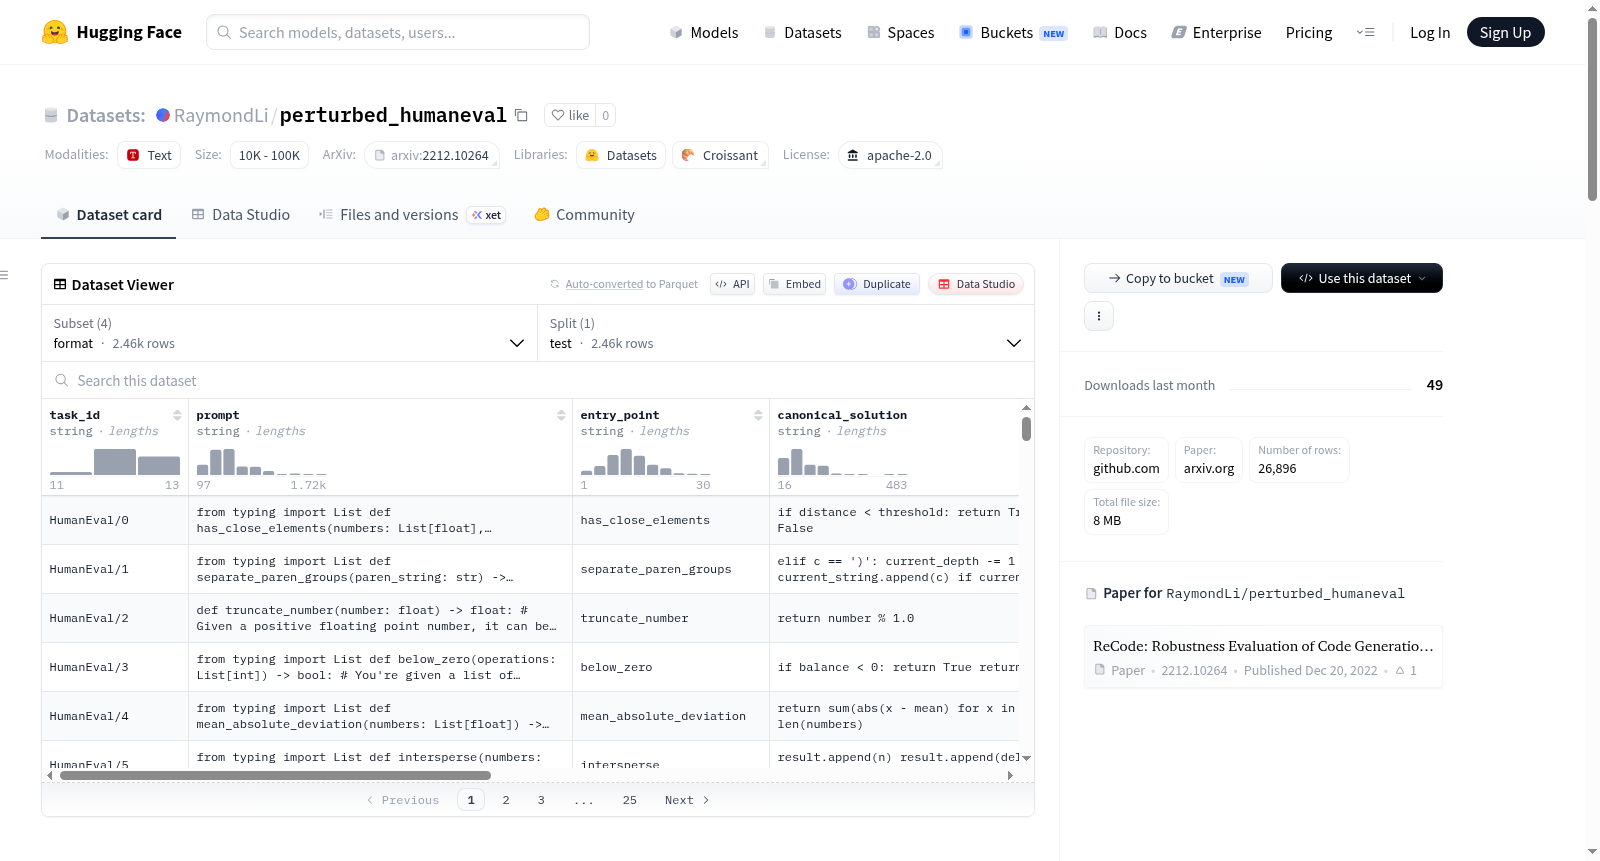The height and width of the screenshot is (861, 1600).
Task: Click the Copy to bucket button
Action: coord(1178,278)
